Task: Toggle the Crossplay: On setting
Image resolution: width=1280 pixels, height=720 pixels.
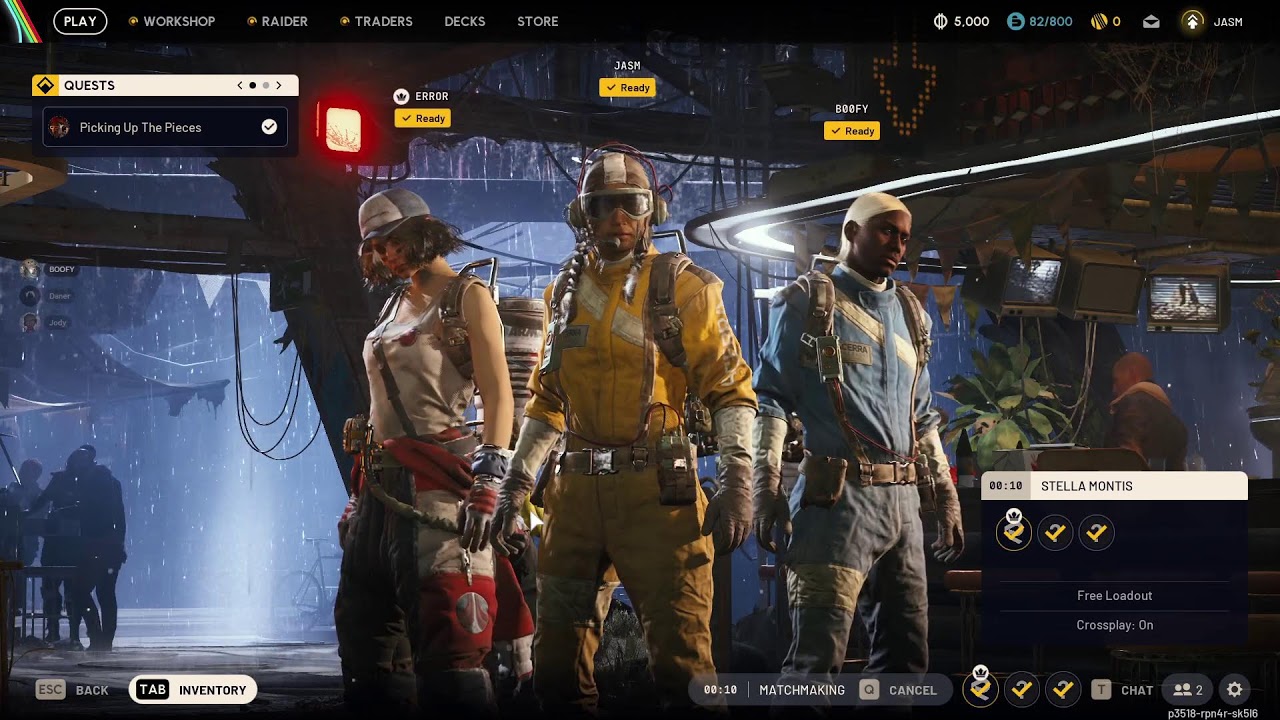Action: pos(1115,625)
